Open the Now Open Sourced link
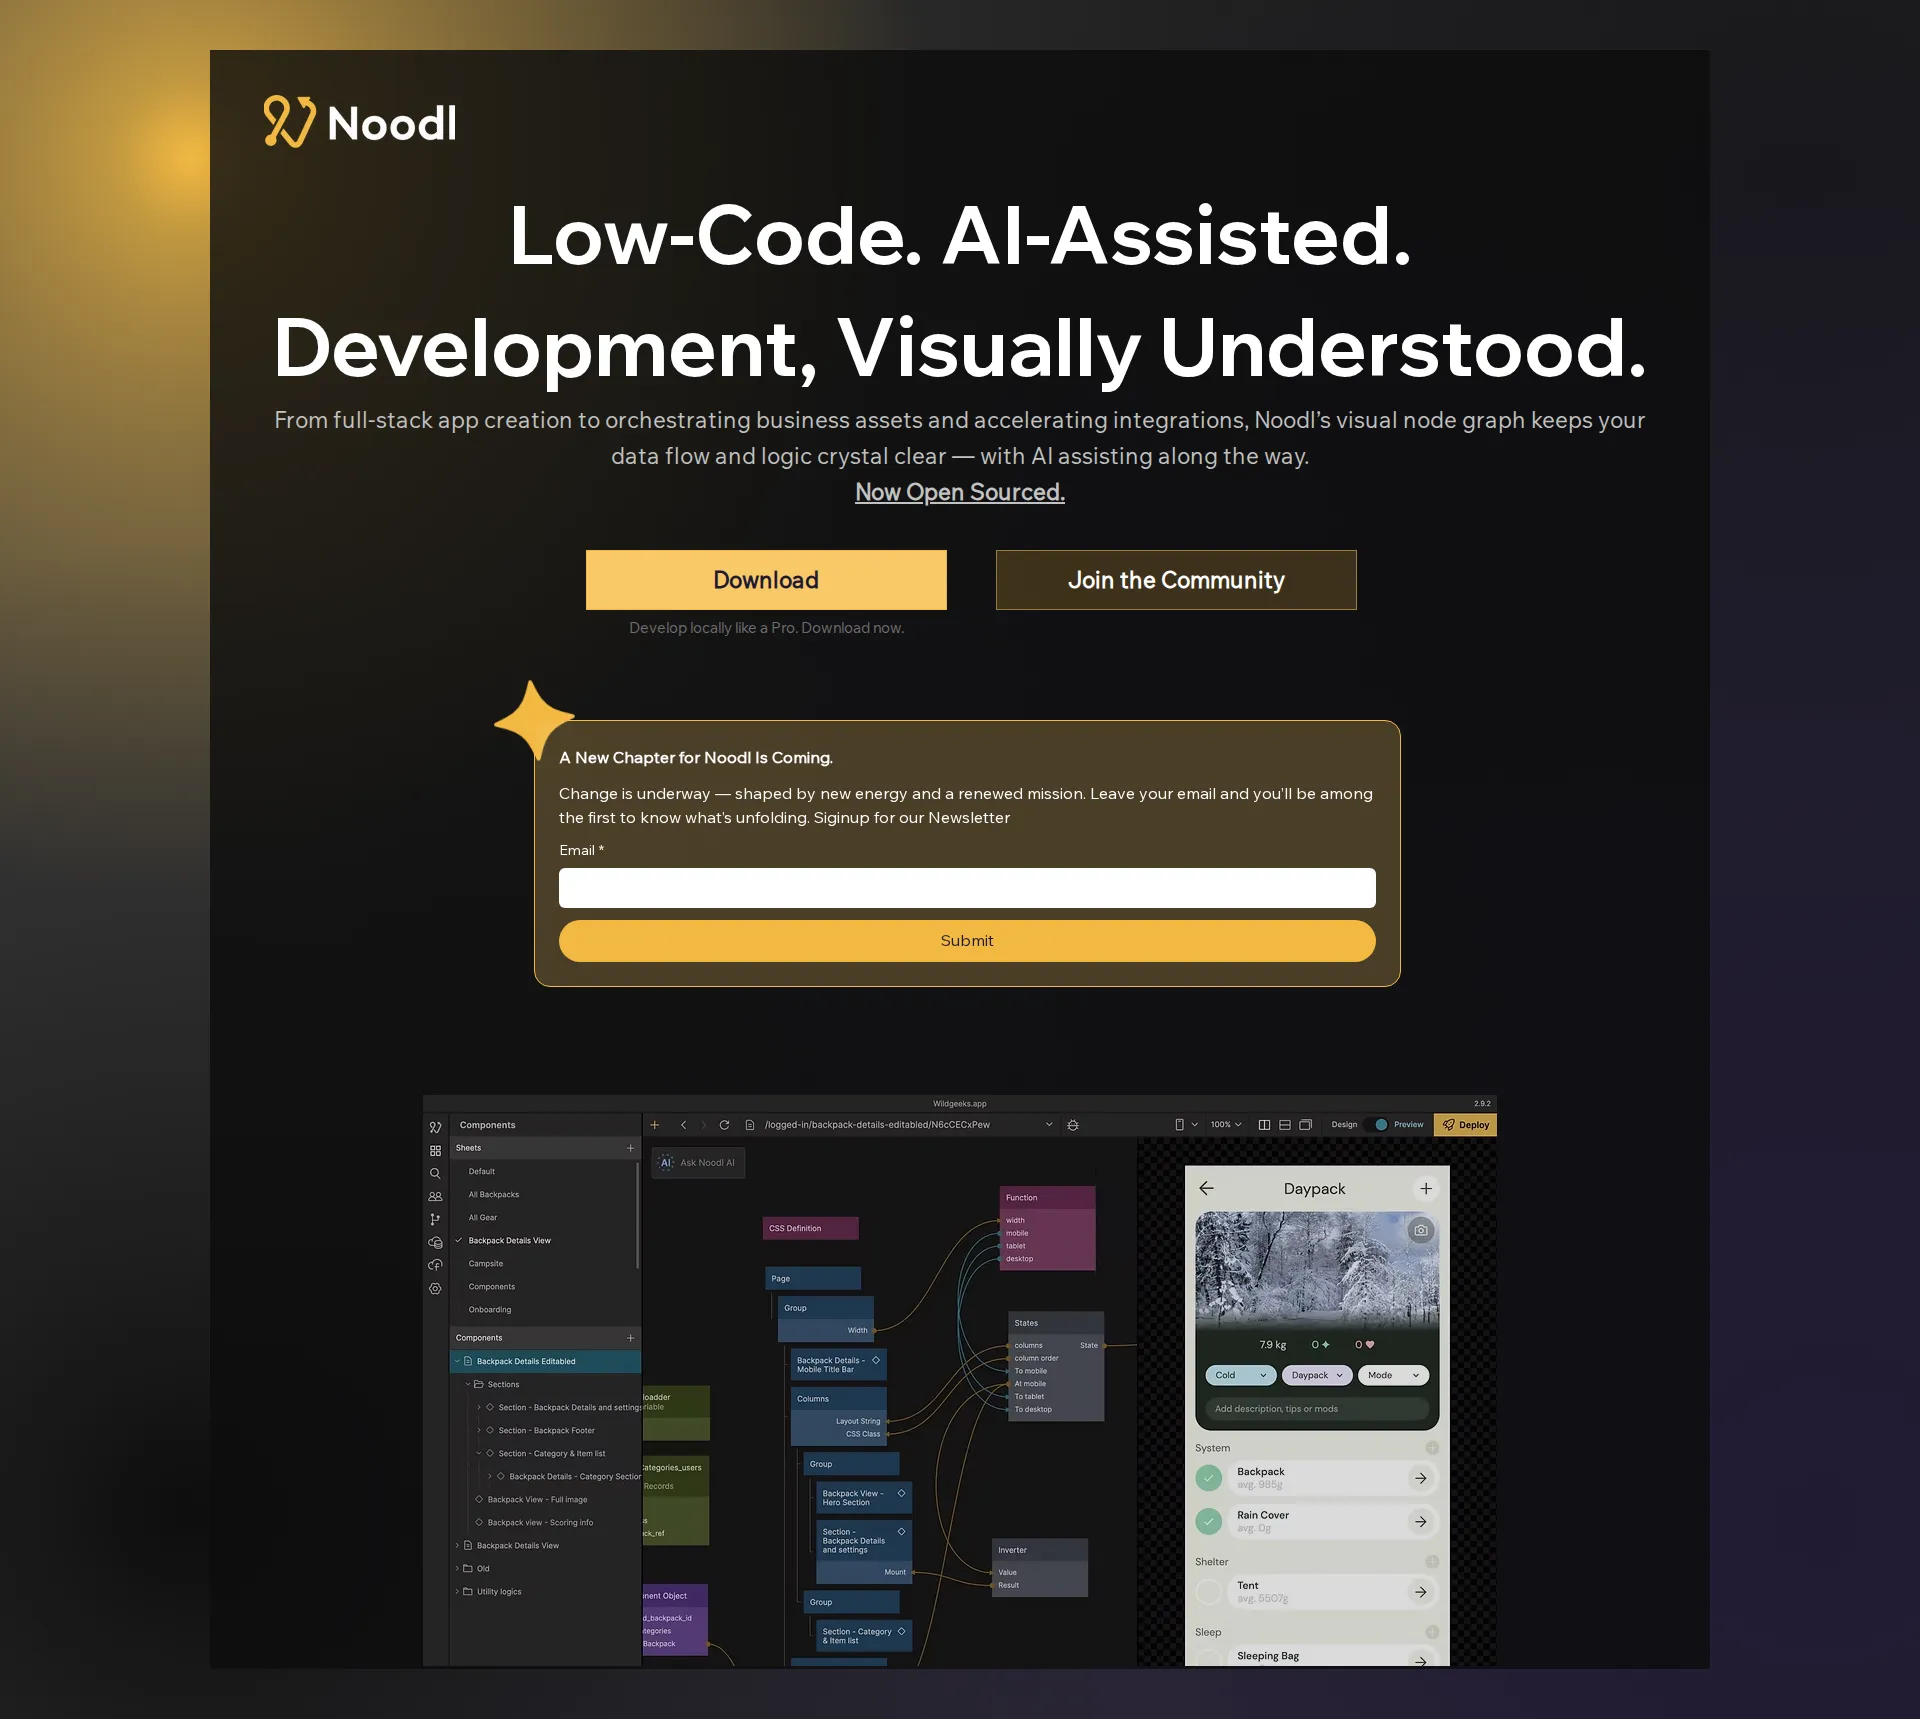The height and width of the screenshot is (1719, 1920). coord(959,491)
